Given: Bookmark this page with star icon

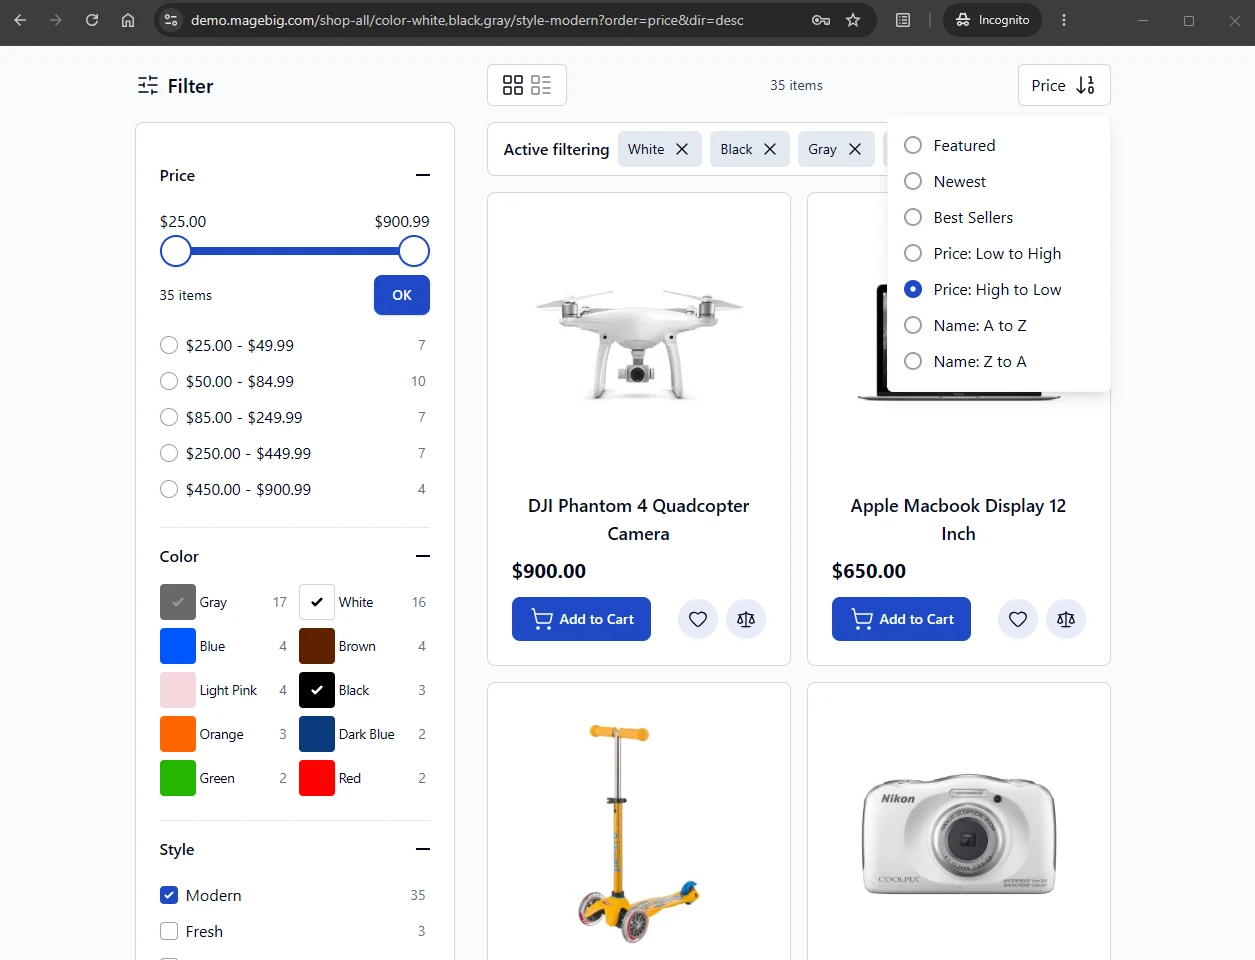Looking at the screenshot, I should point(853,20).
